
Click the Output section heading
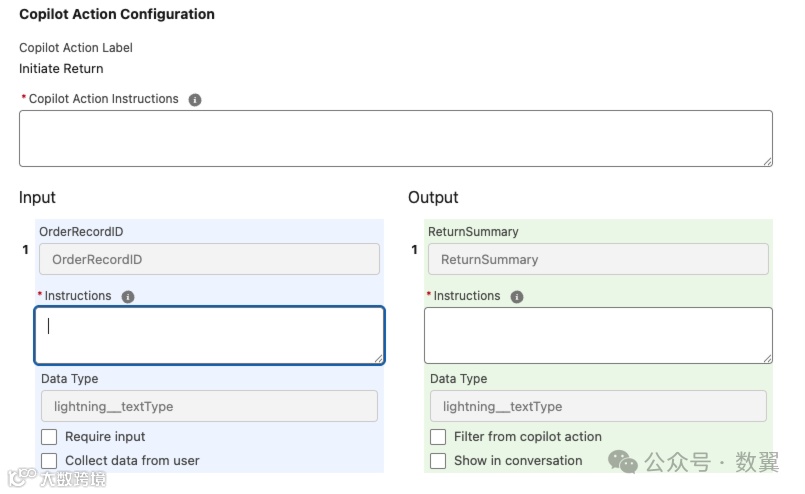(433, 198)
